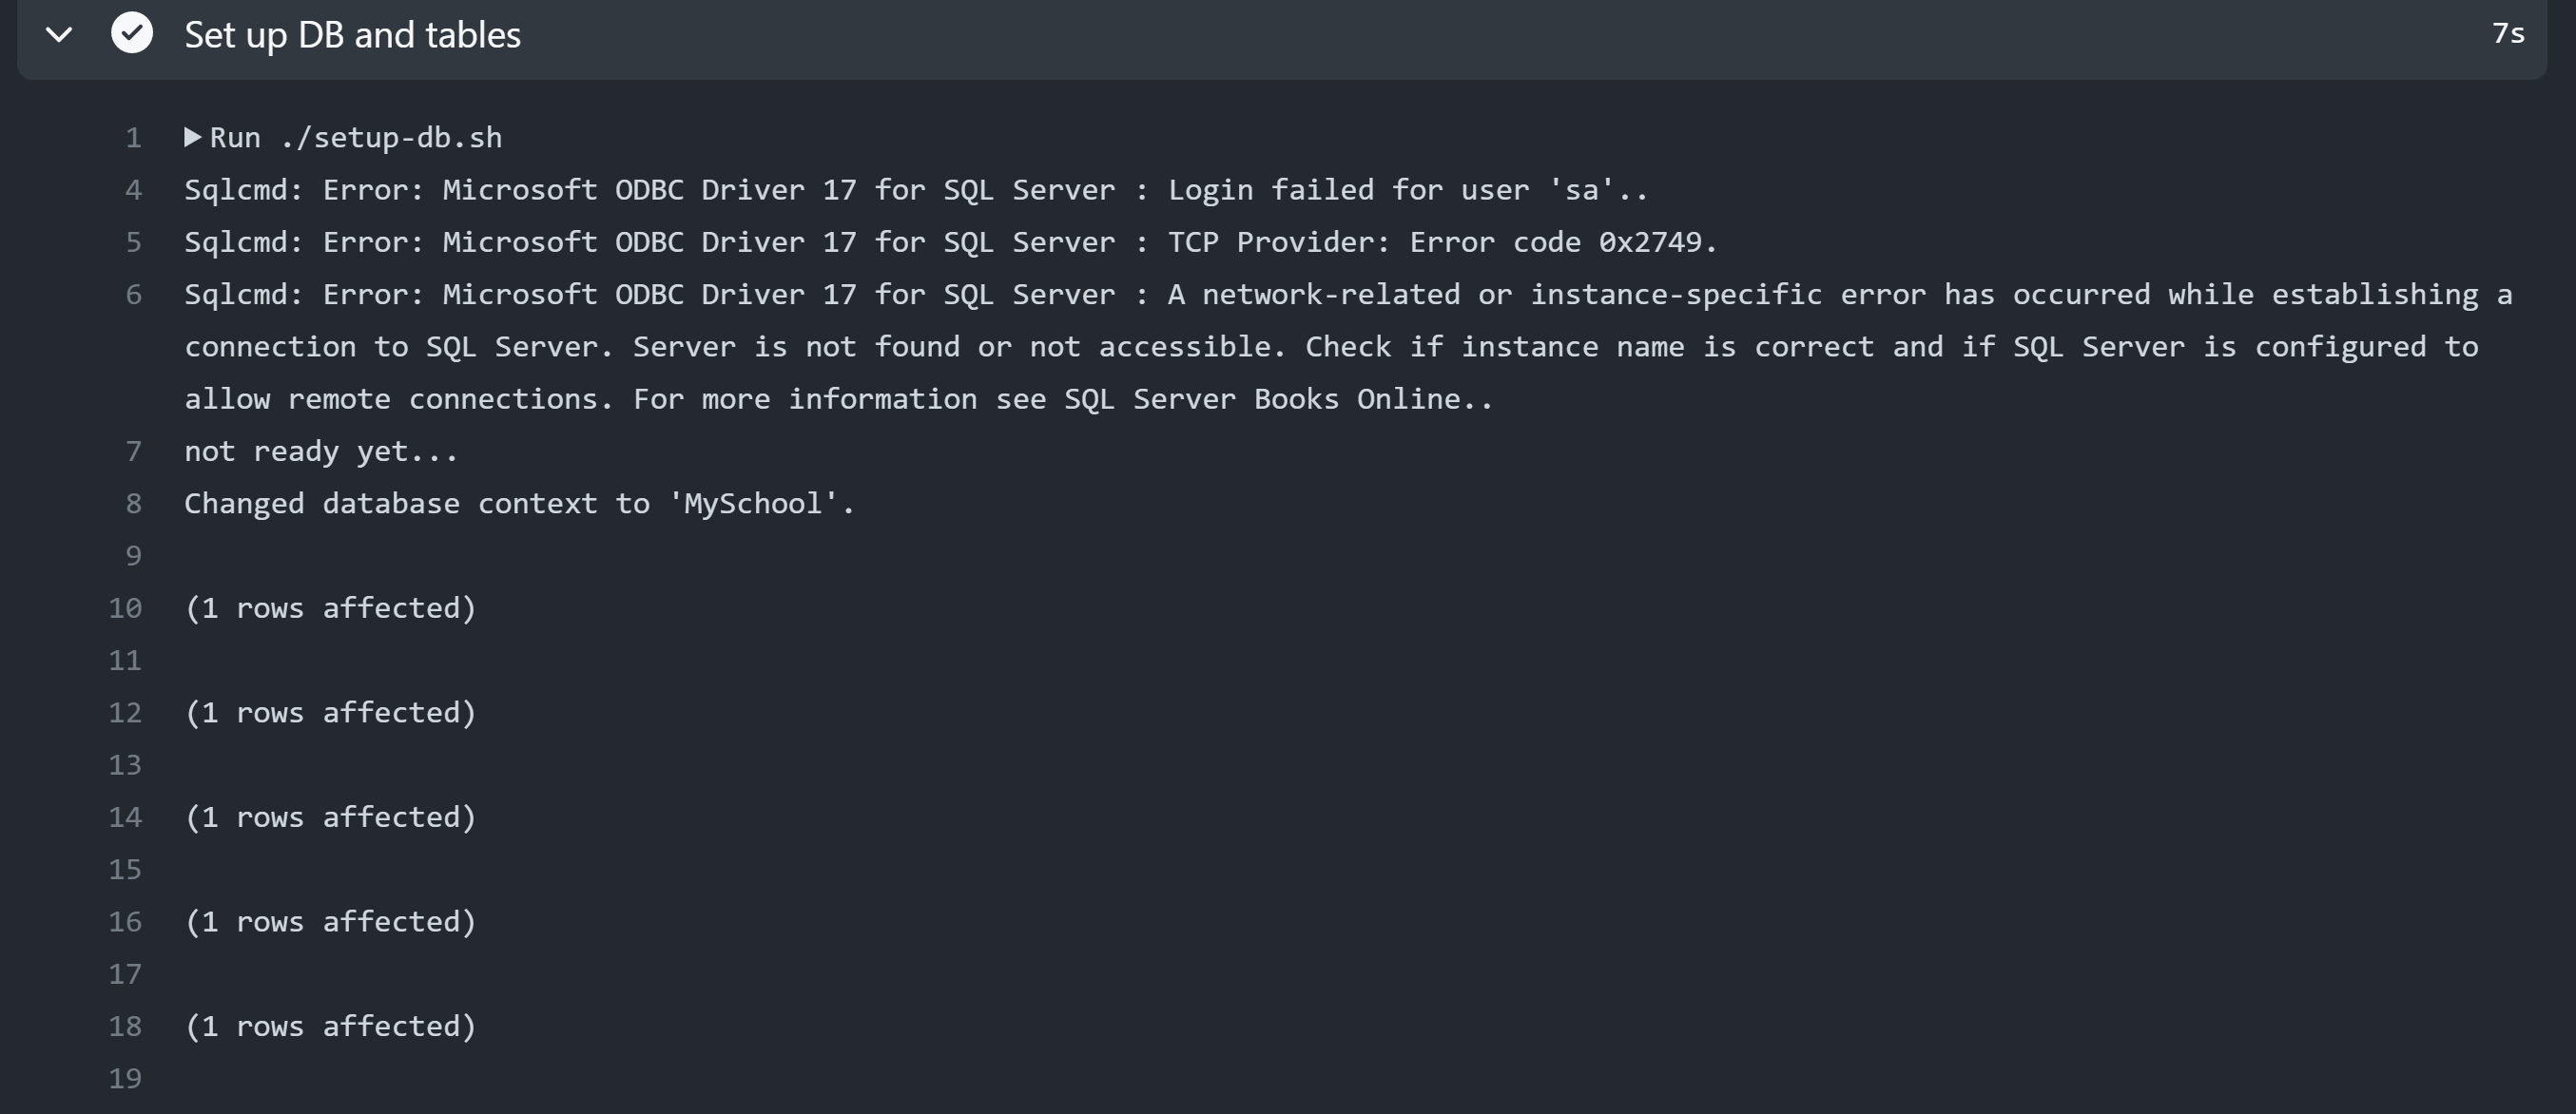Screen dimensions: 2576x1114
Task: Select log line number 10
Action: pyautogui.click(x=125, y=608)
